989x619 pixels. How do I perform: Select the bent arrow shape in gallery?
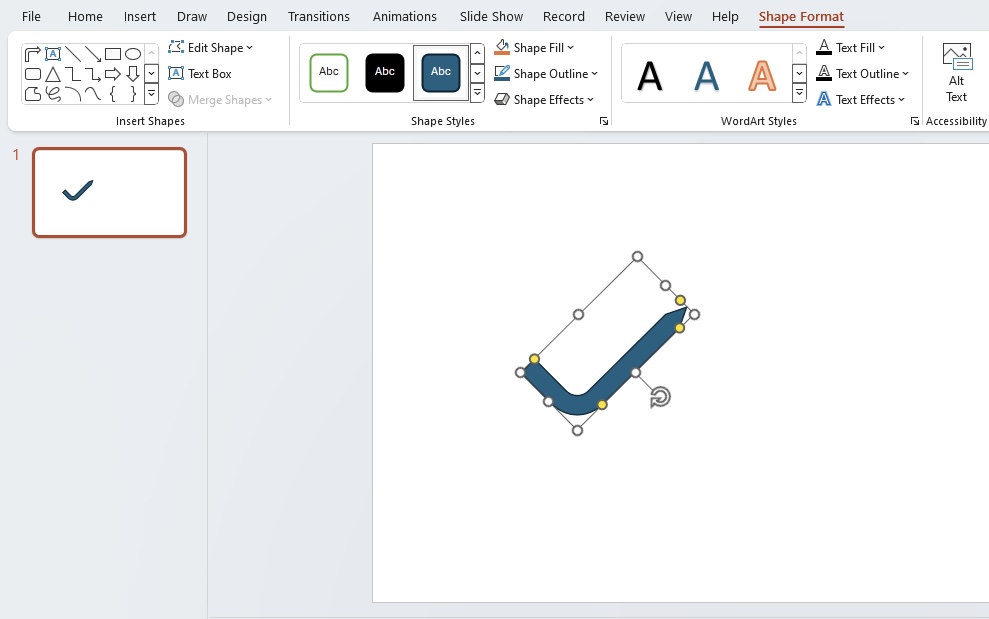tap(33, 54)
